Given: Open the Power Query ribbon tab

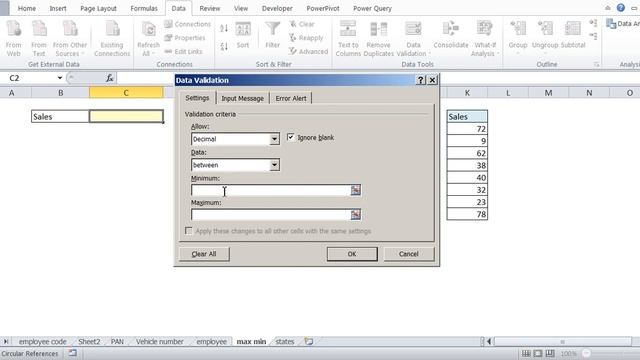Looking at the screenshot, I should tap(372, 8).
